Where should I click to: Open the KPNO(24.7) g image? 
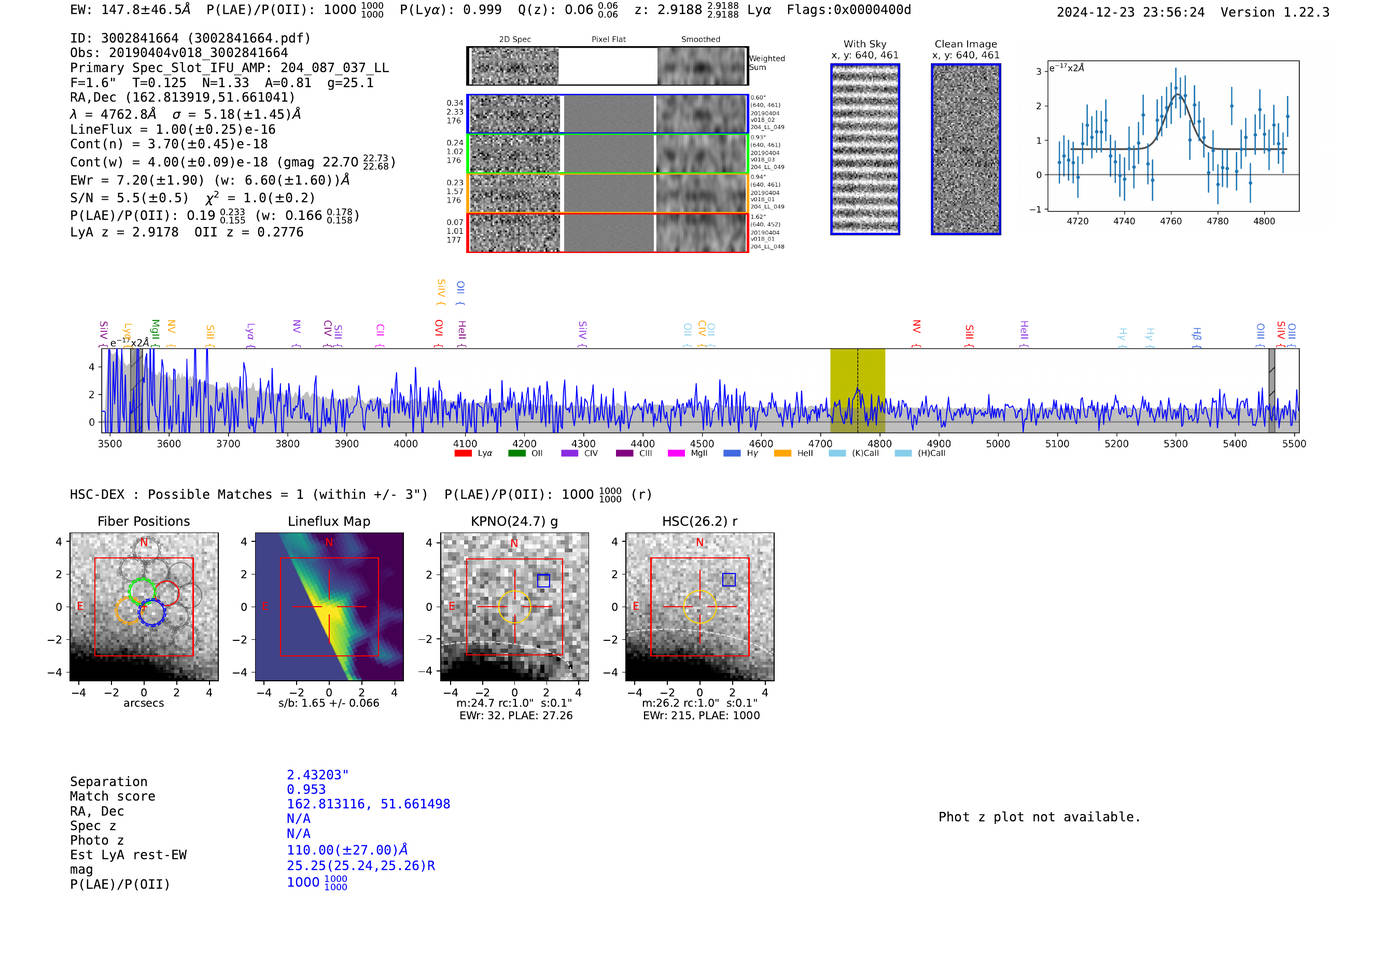tap(514, 607)
